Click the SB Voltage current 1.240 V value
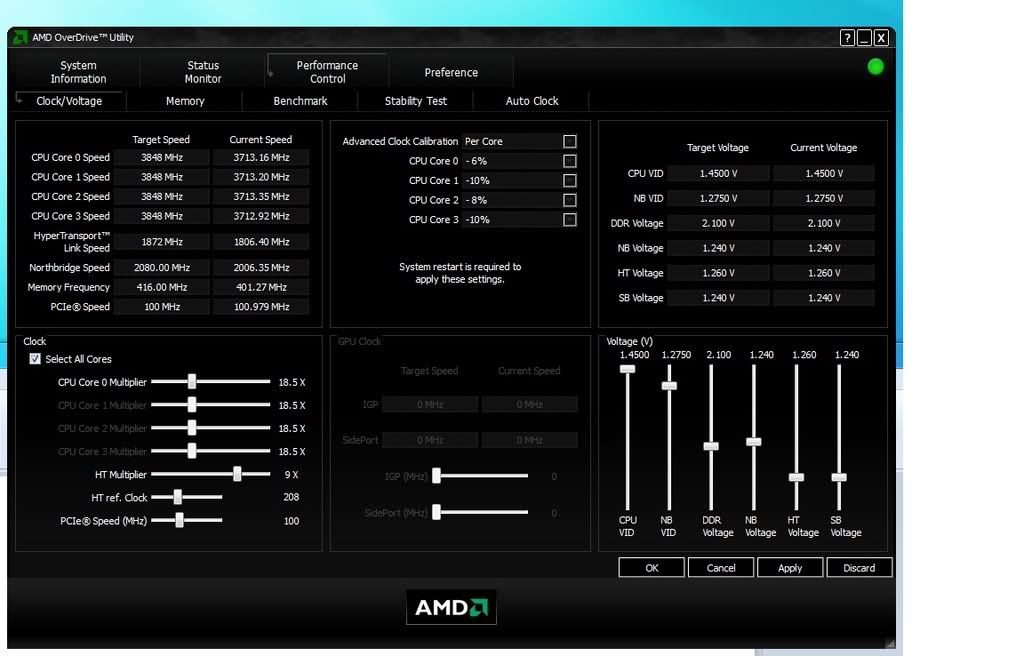This screenshot has height=656, width=1024. coord(824,297)
